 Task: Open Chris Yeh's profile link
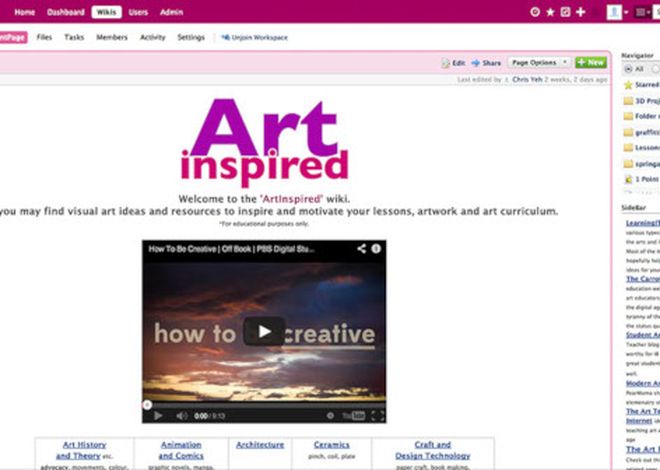(527, 80)
